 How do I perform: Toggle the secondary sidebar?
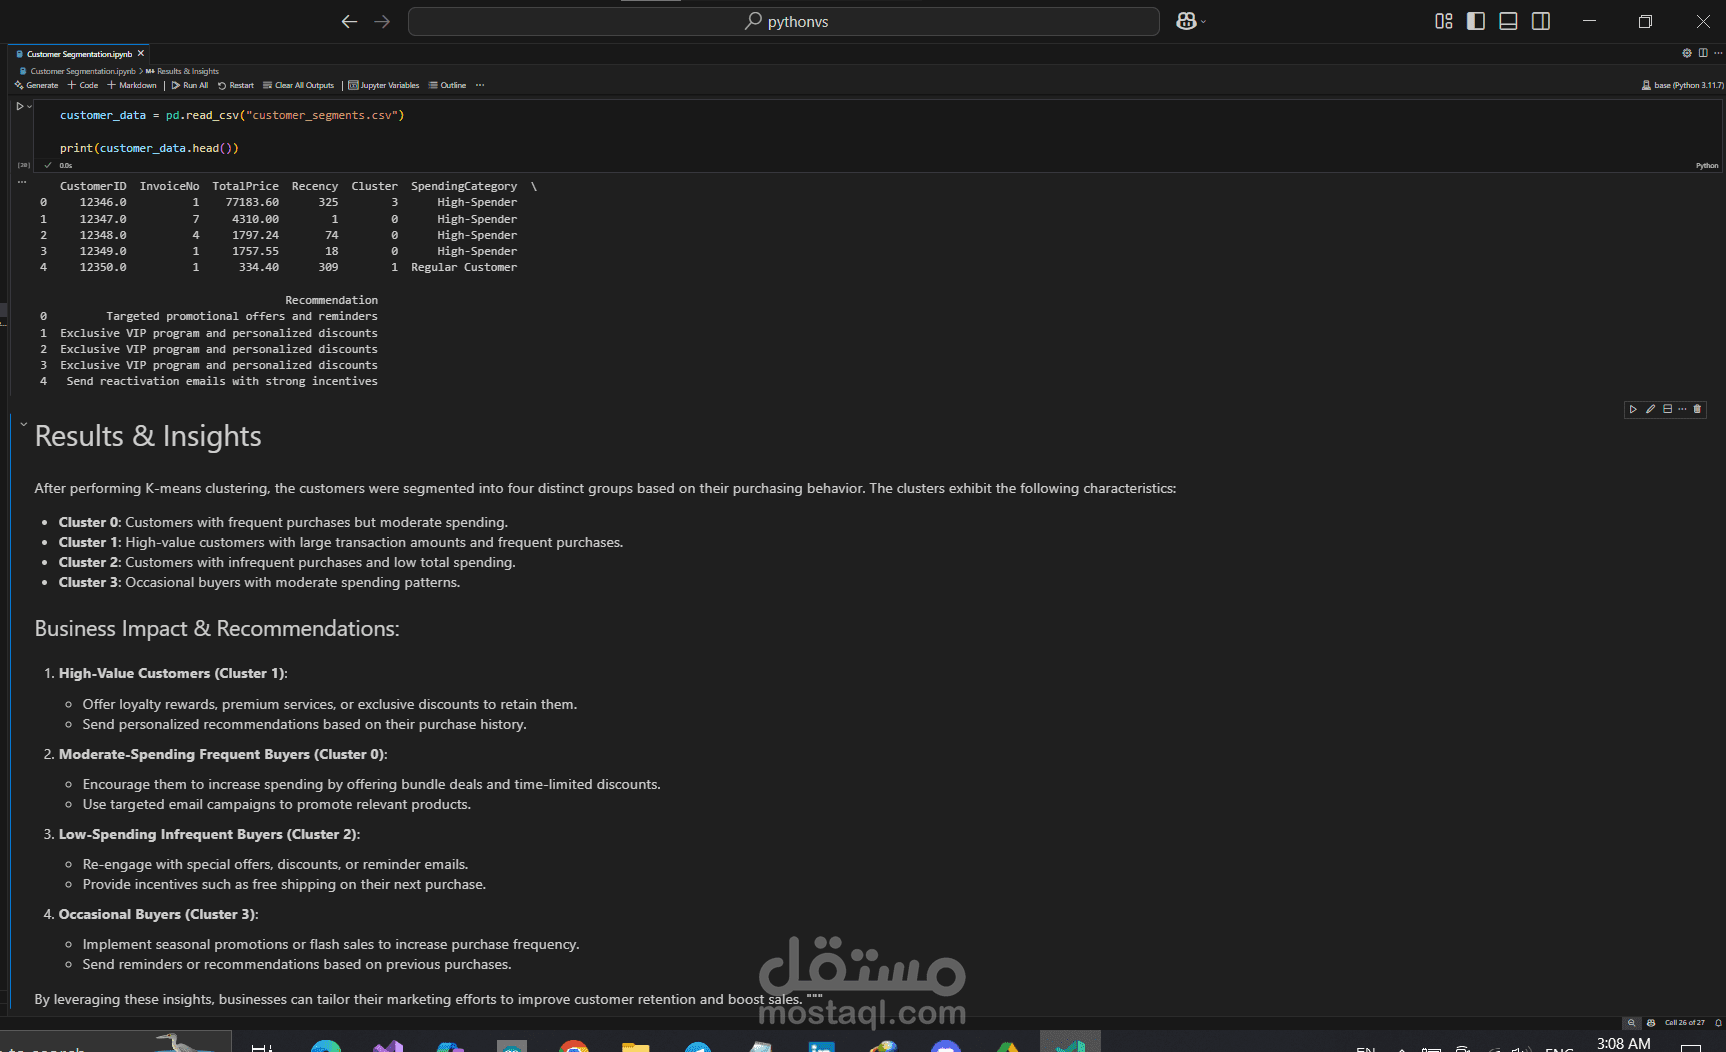point(1541,21)
